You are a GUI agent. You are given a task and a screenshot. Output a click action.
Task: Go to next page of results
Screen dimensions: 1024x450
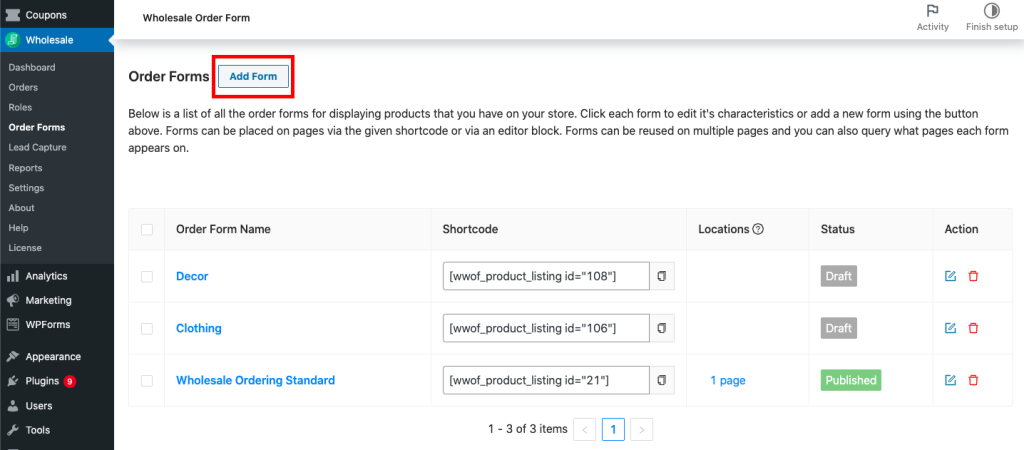(641, 430)
